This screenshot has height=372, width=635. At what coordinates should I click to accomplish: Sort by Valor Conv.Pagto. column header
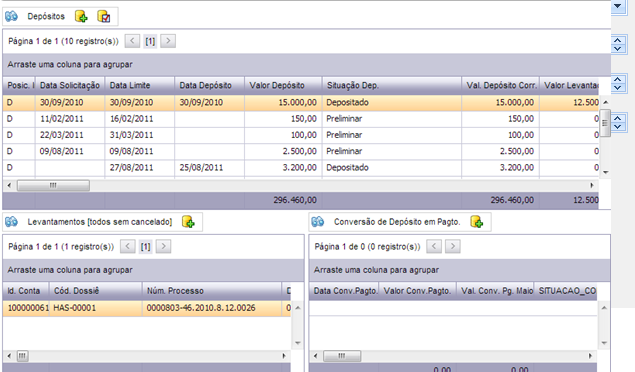(418, 291)
